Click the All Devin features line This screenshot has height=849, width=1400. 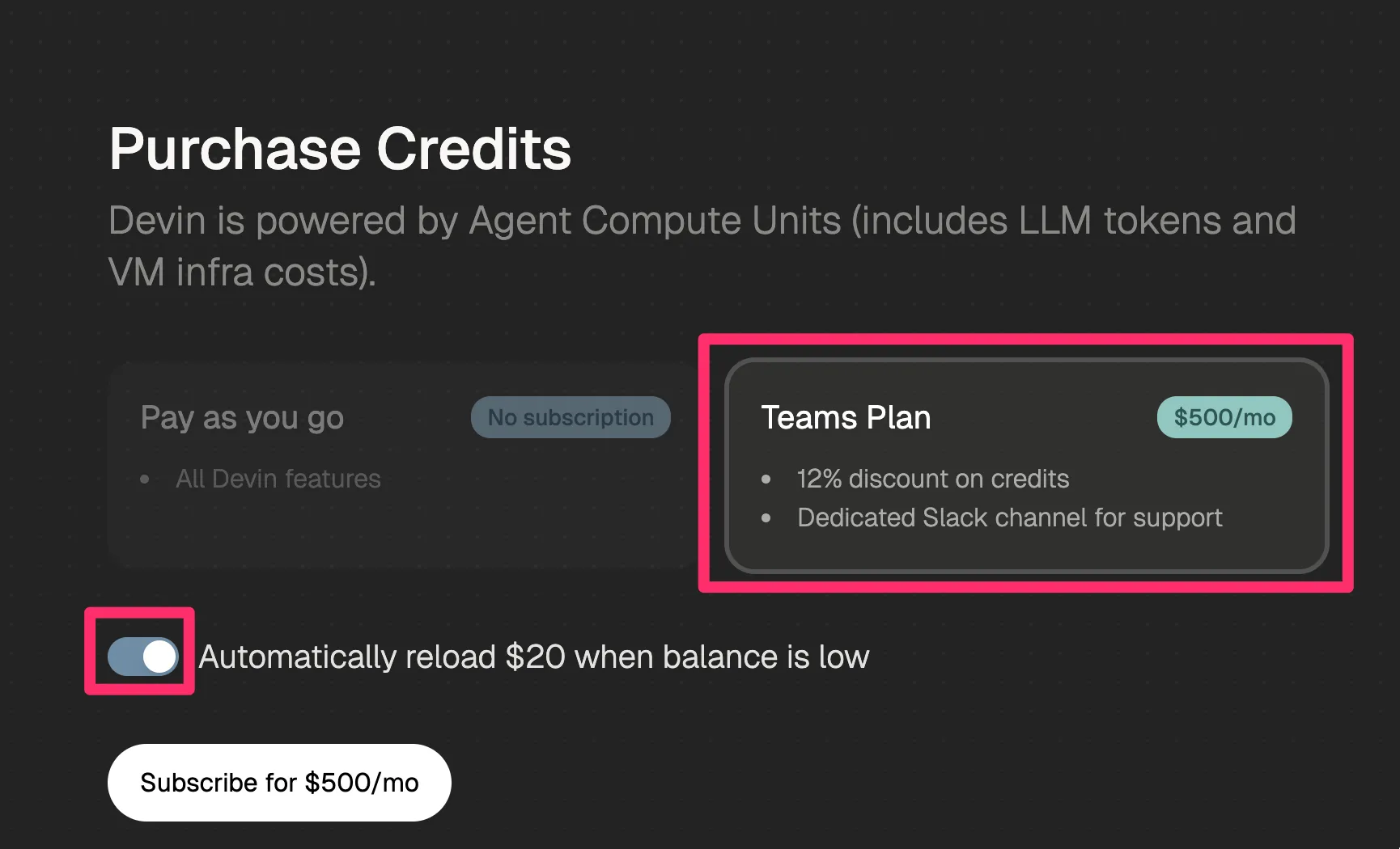coord(278,479)
